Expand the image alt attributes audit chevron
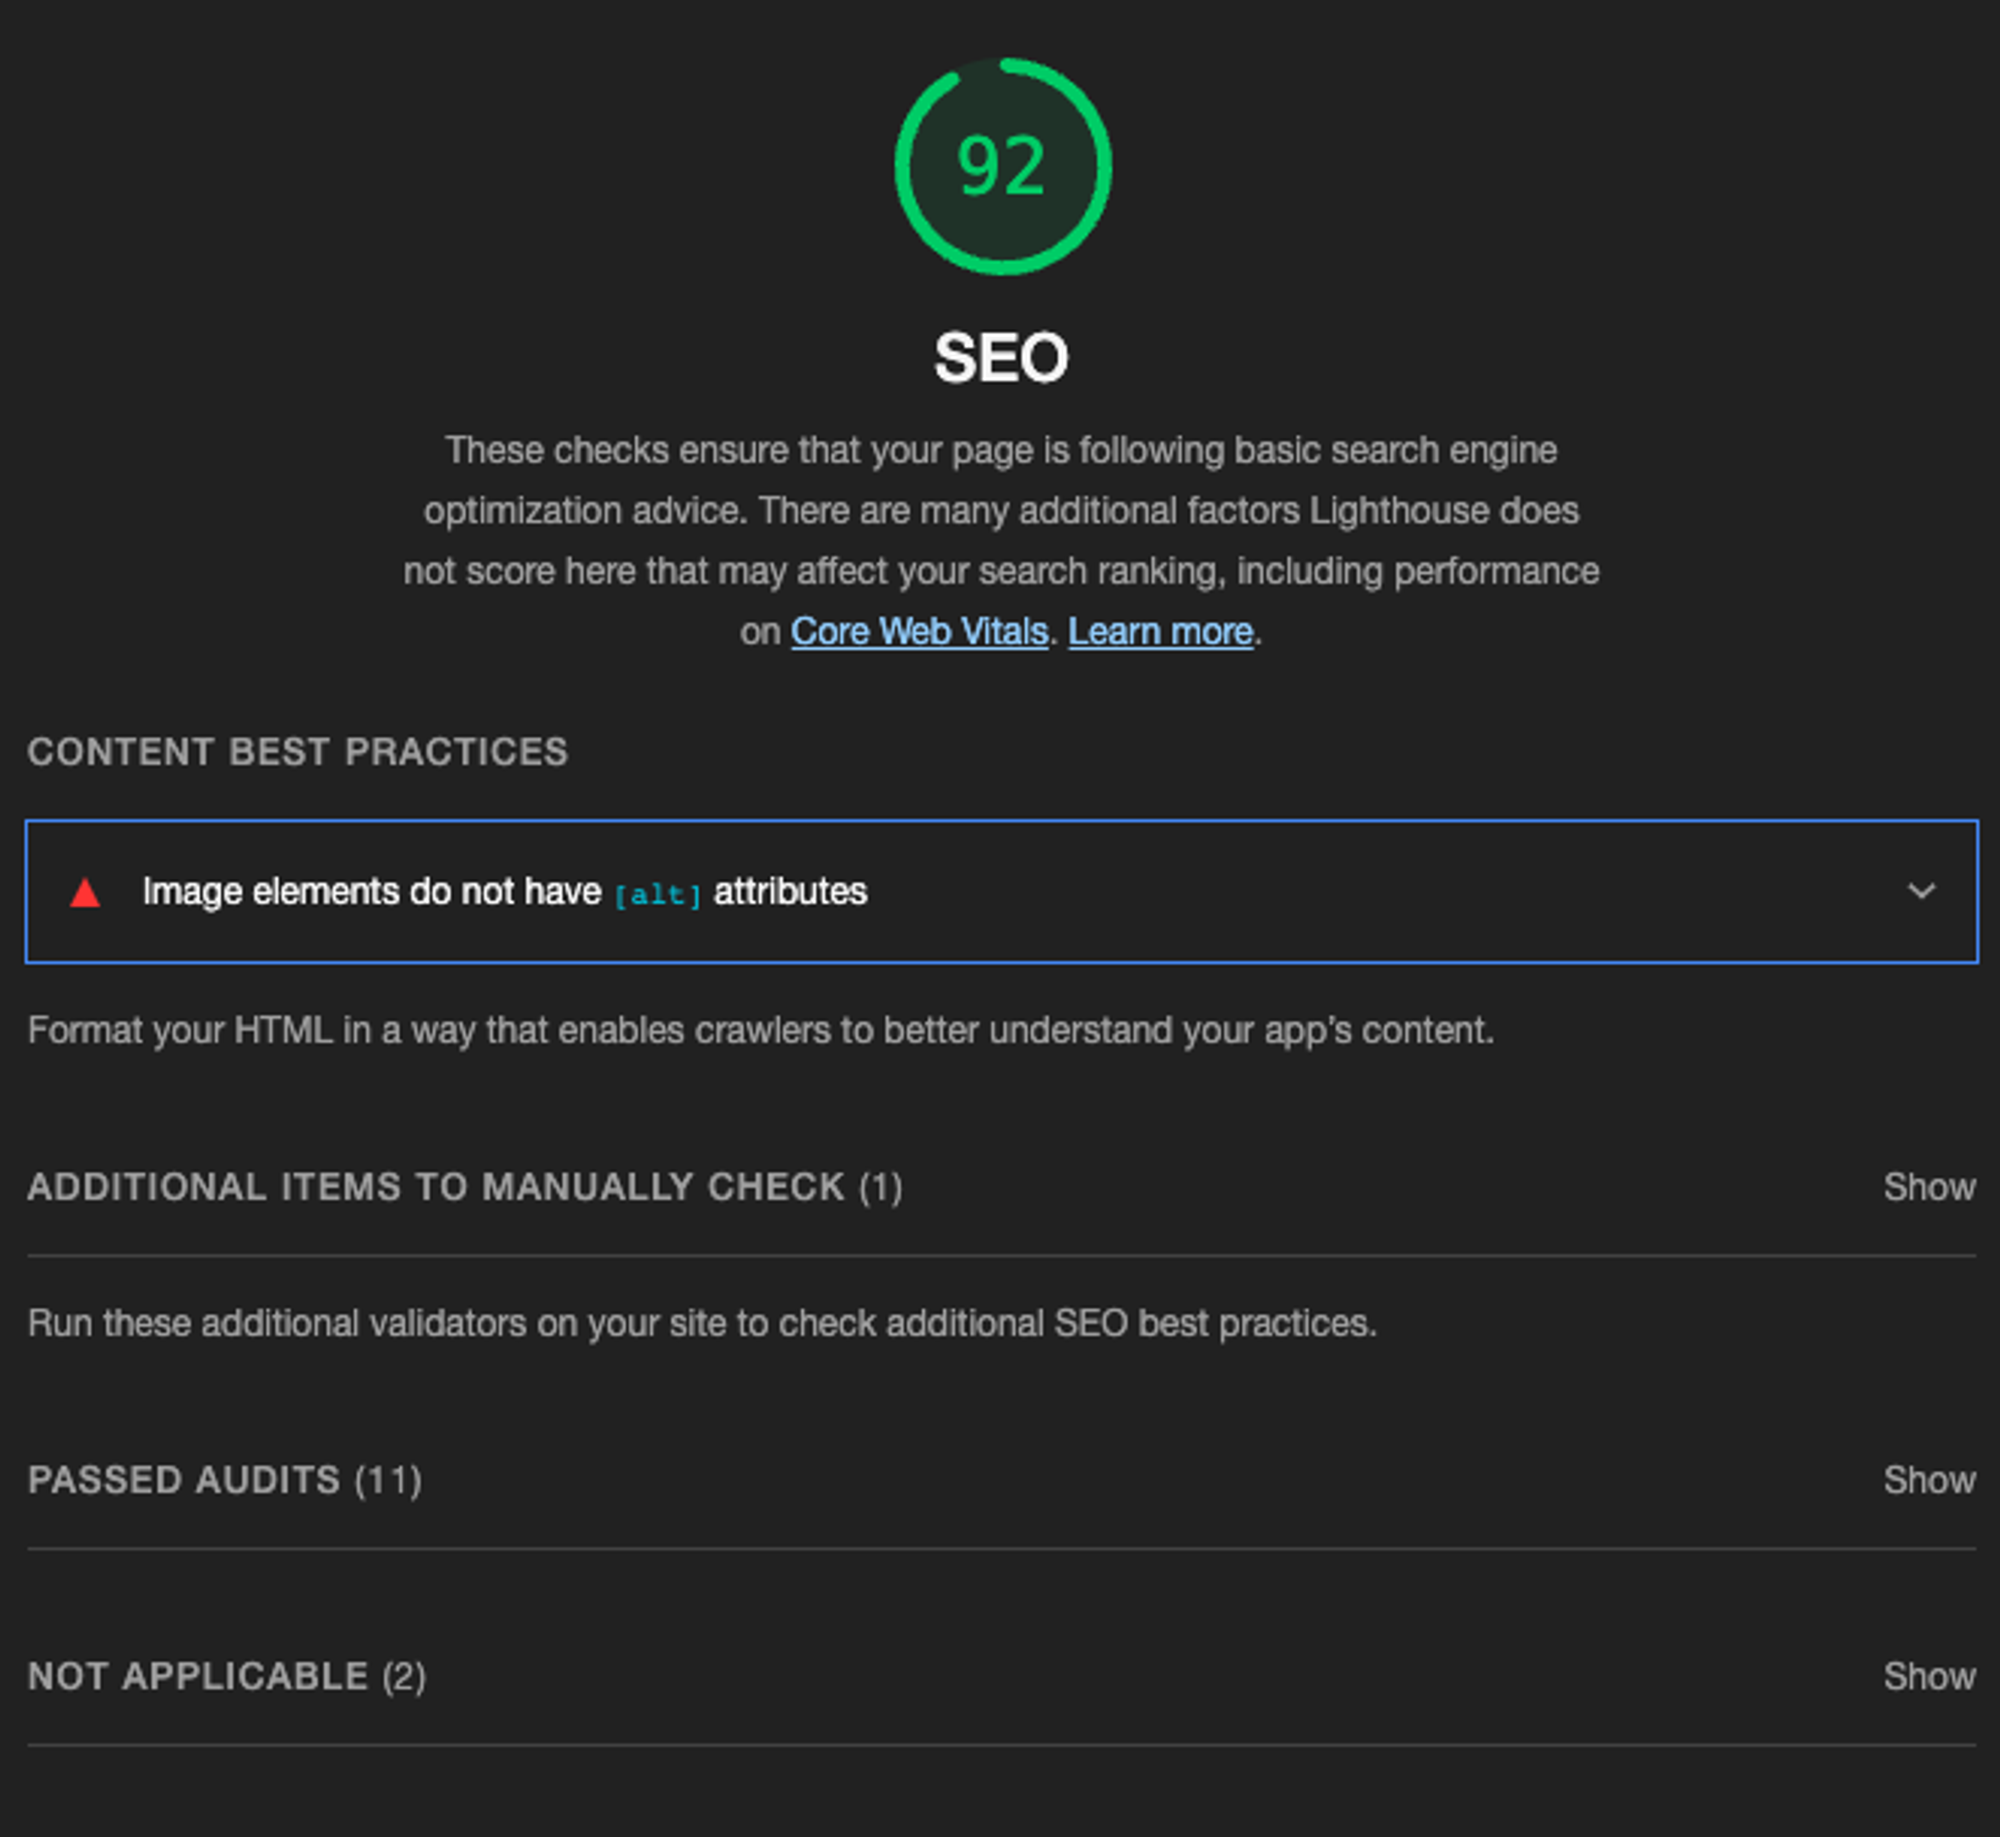Image resolution: width=2000 pixels, height=1837 pixels. click(x=1921, y=891)
